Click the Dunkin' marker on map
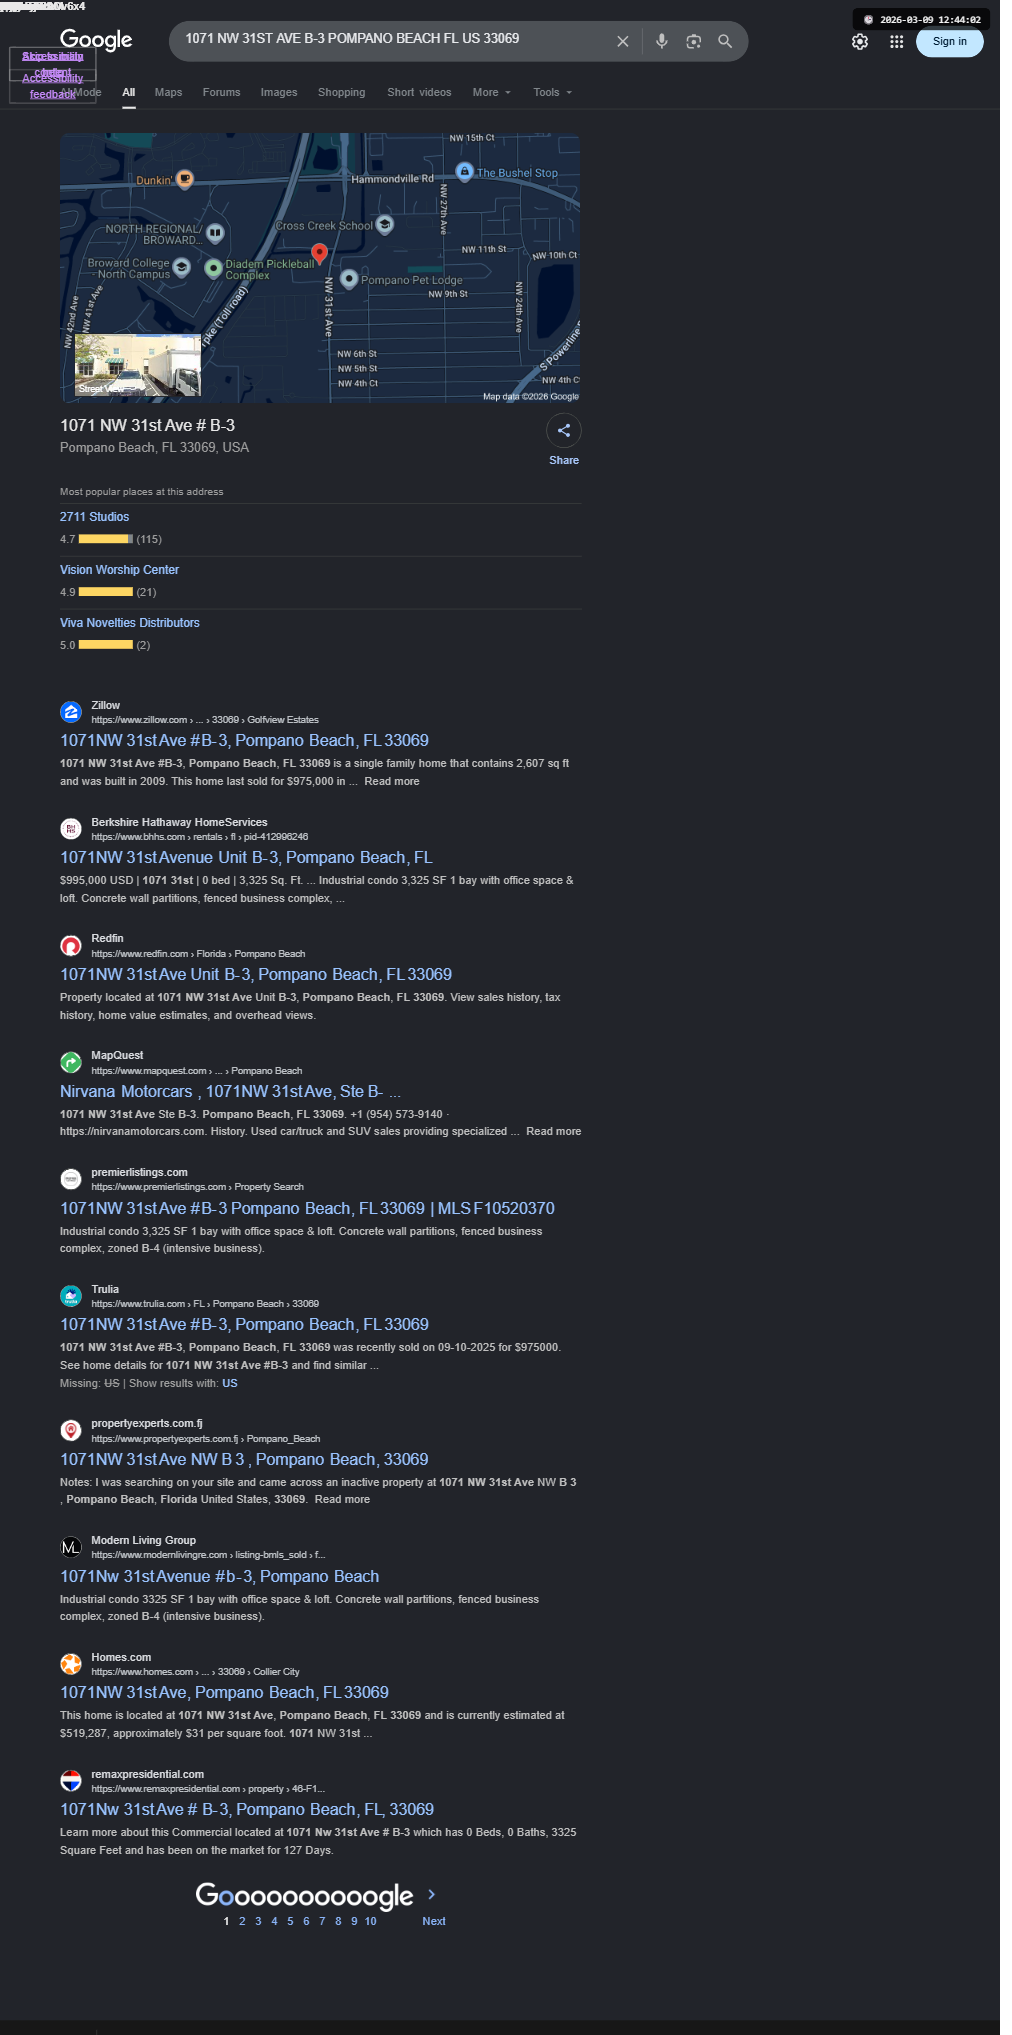This screenshot has width=1012, height=2035. pos(184,179)
